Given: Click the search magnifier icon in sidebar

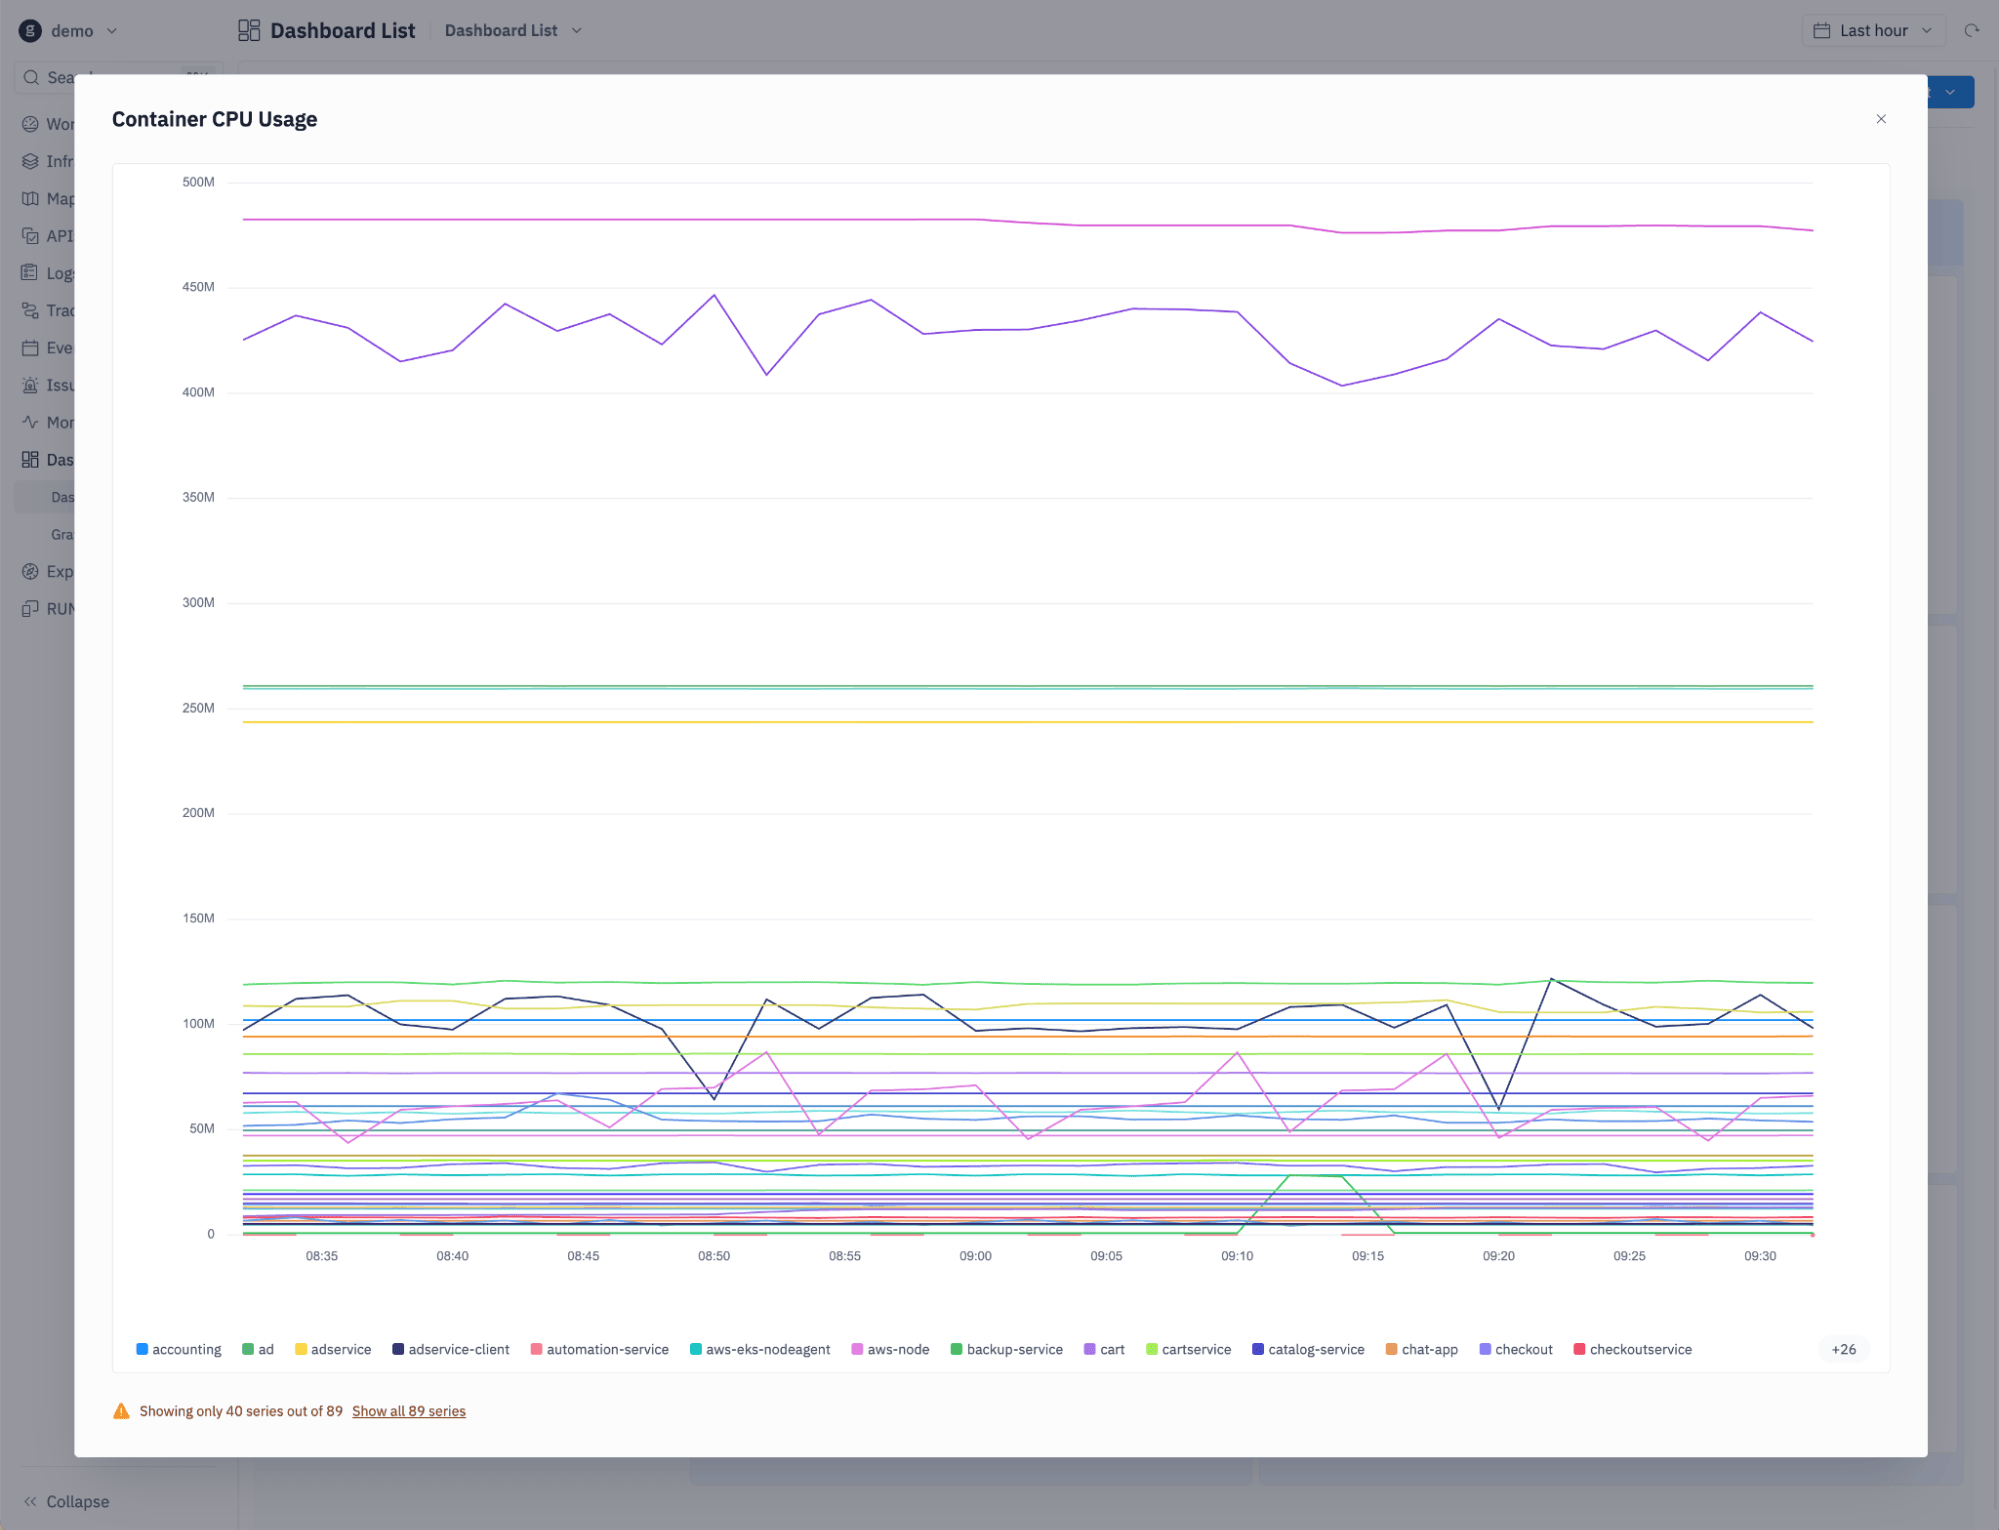Looking at the screenshot, I should click(x=31, y=78).
